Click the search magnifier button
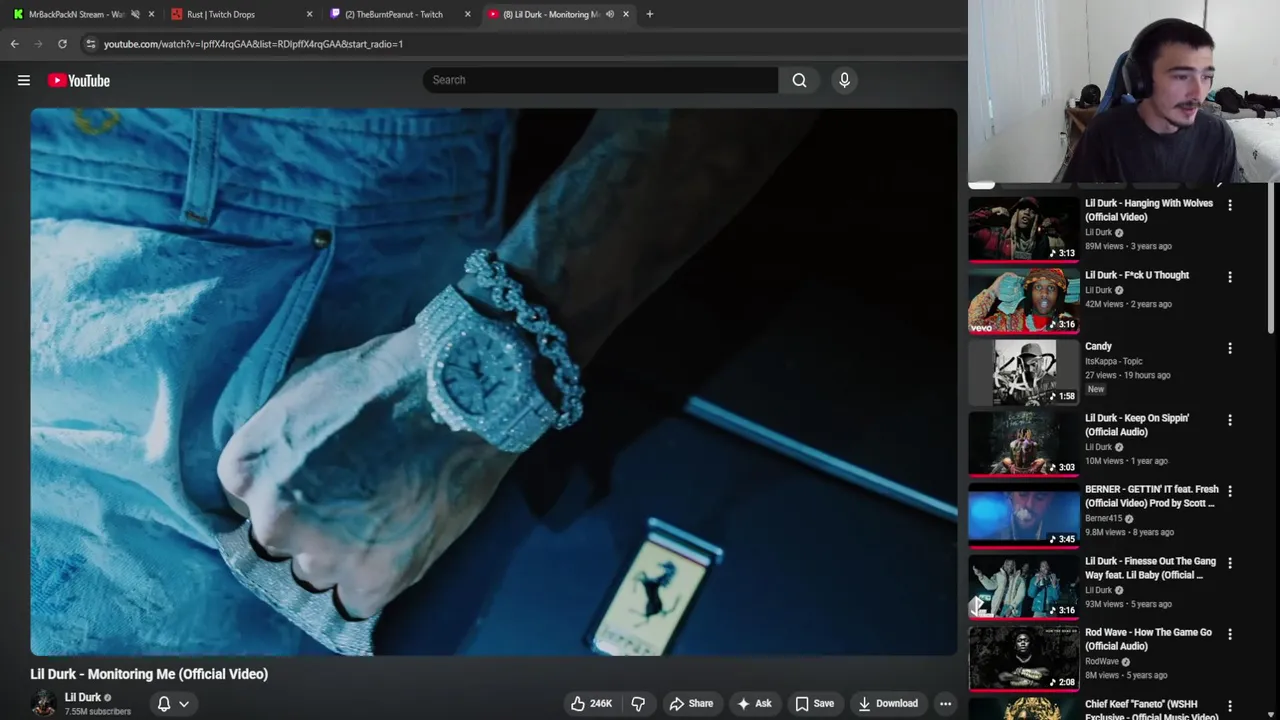The width and height of the screenshot is (1280, 720). pos(799,80)
